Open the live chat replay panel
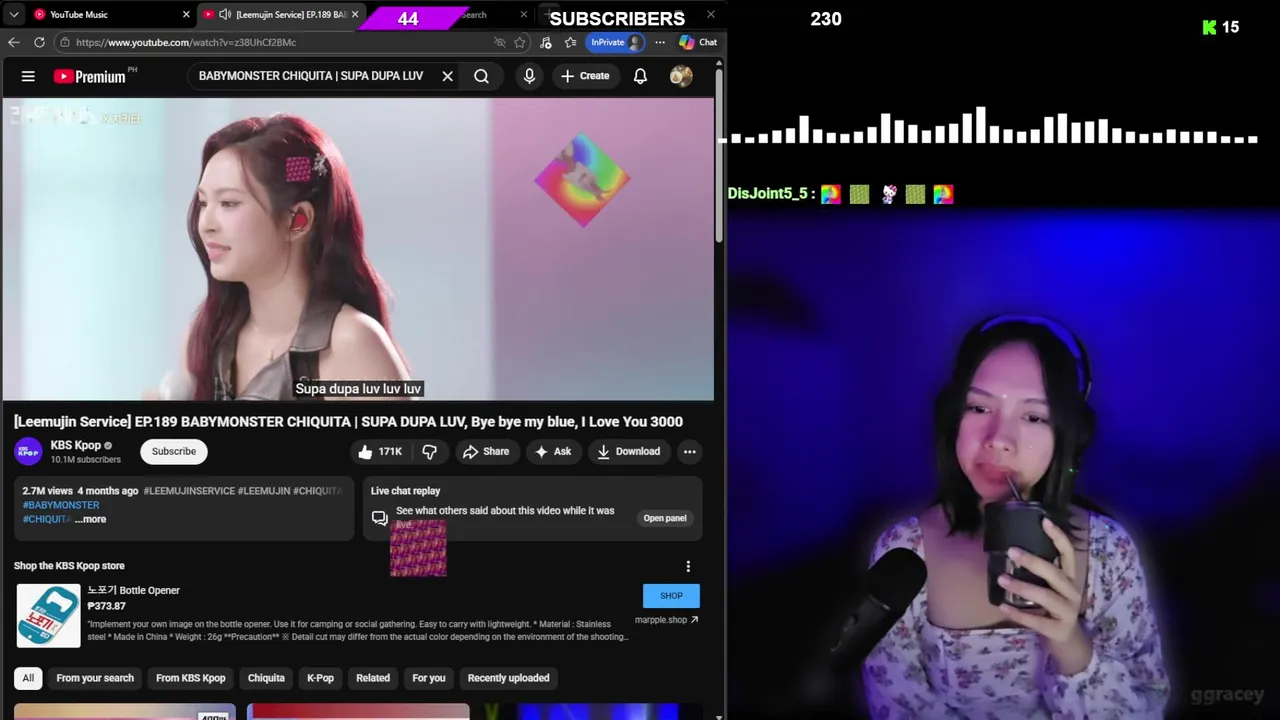Viewport: 1280px width, 720px height. coord(665,518)
